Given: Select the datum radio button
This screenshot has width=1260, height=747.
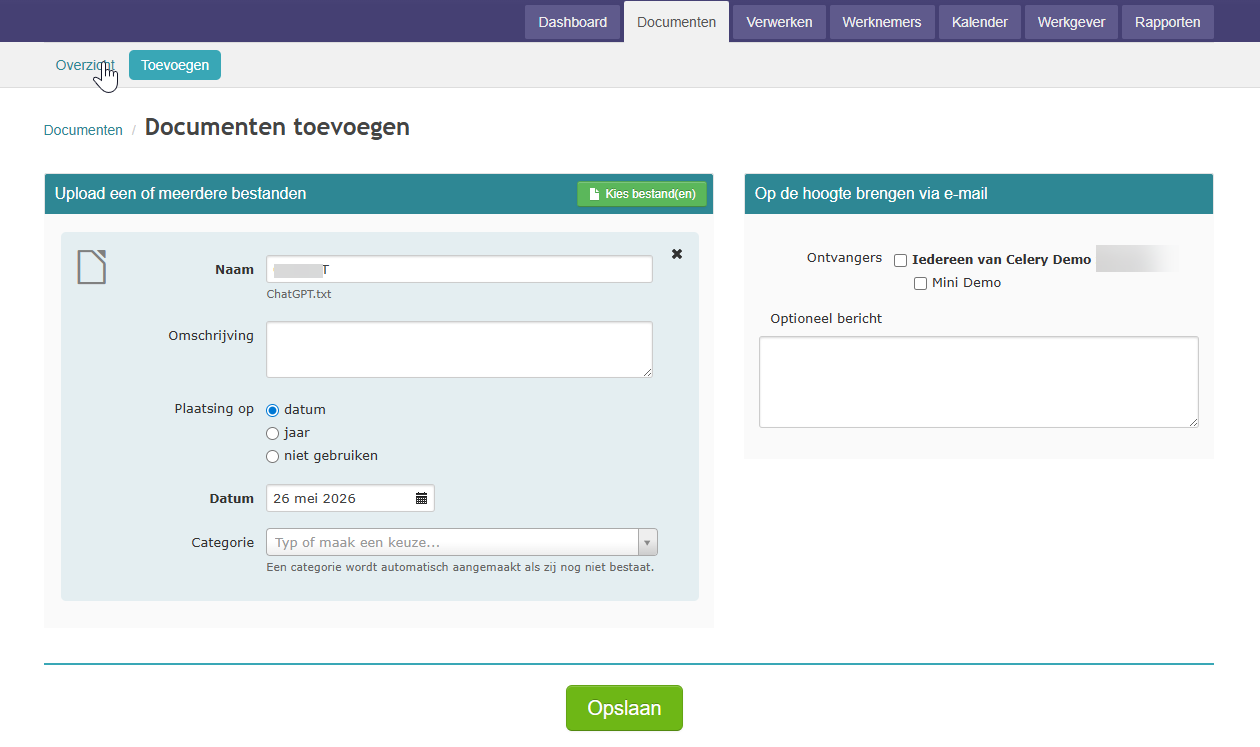Looking at the screenshot, I should 272,410.
